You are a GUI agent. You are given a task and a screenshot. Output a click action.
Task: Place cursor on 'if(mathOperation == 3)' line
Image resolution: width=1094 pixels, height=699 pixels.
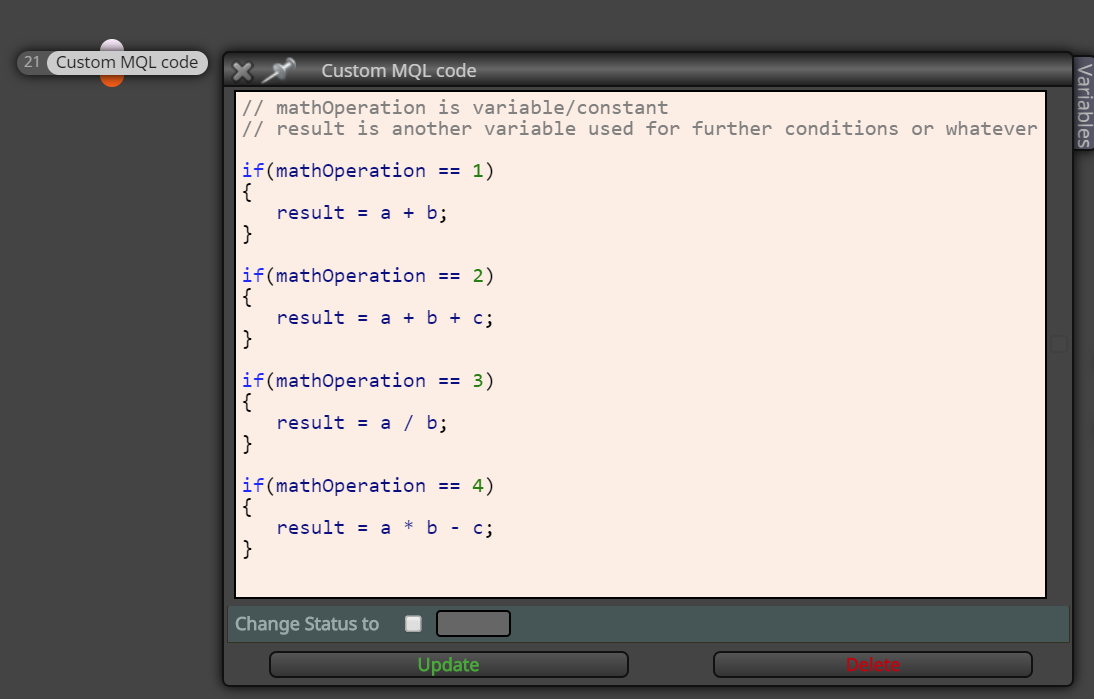coord(368,381)
